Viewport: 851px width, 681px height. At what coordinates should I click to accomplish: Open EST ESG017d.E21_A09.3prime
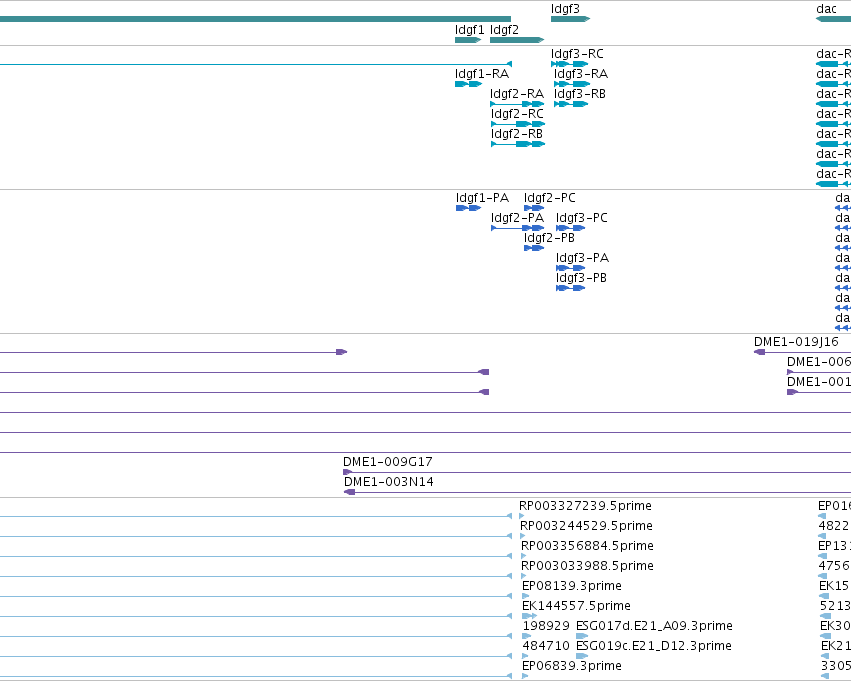(654, 626)
